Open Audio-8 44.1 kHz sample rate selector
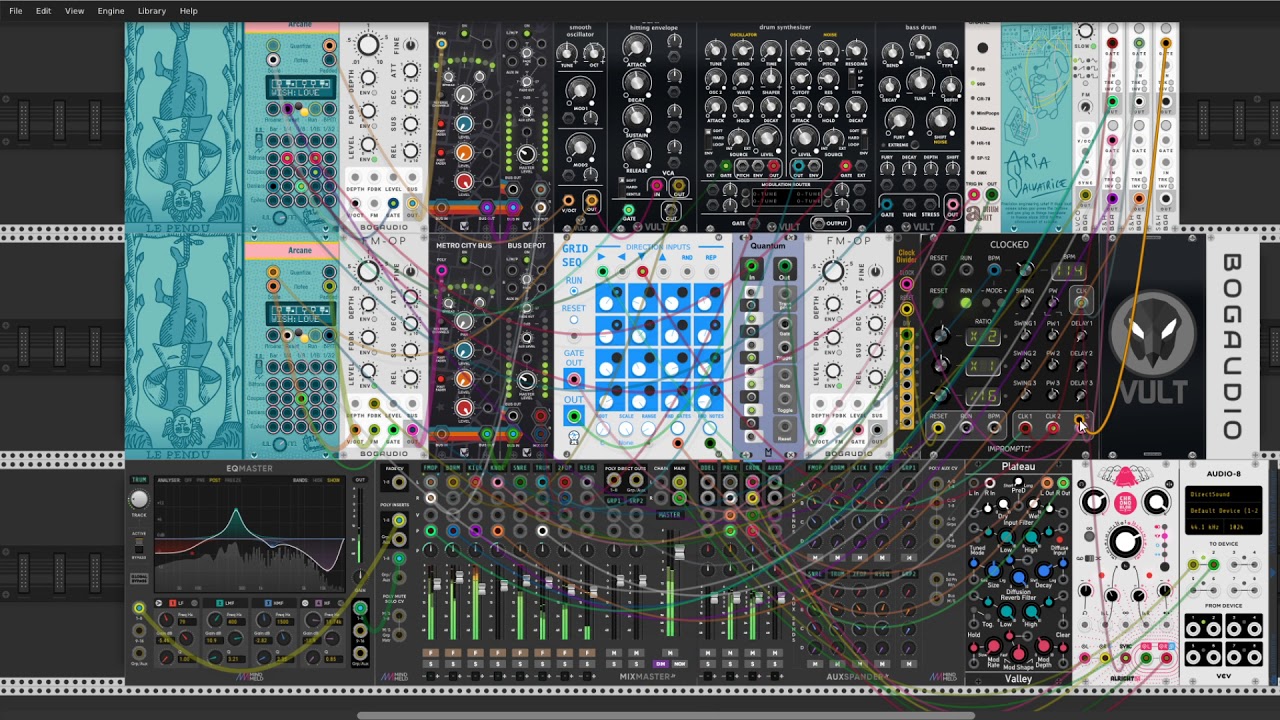 tap(1203, 527)
